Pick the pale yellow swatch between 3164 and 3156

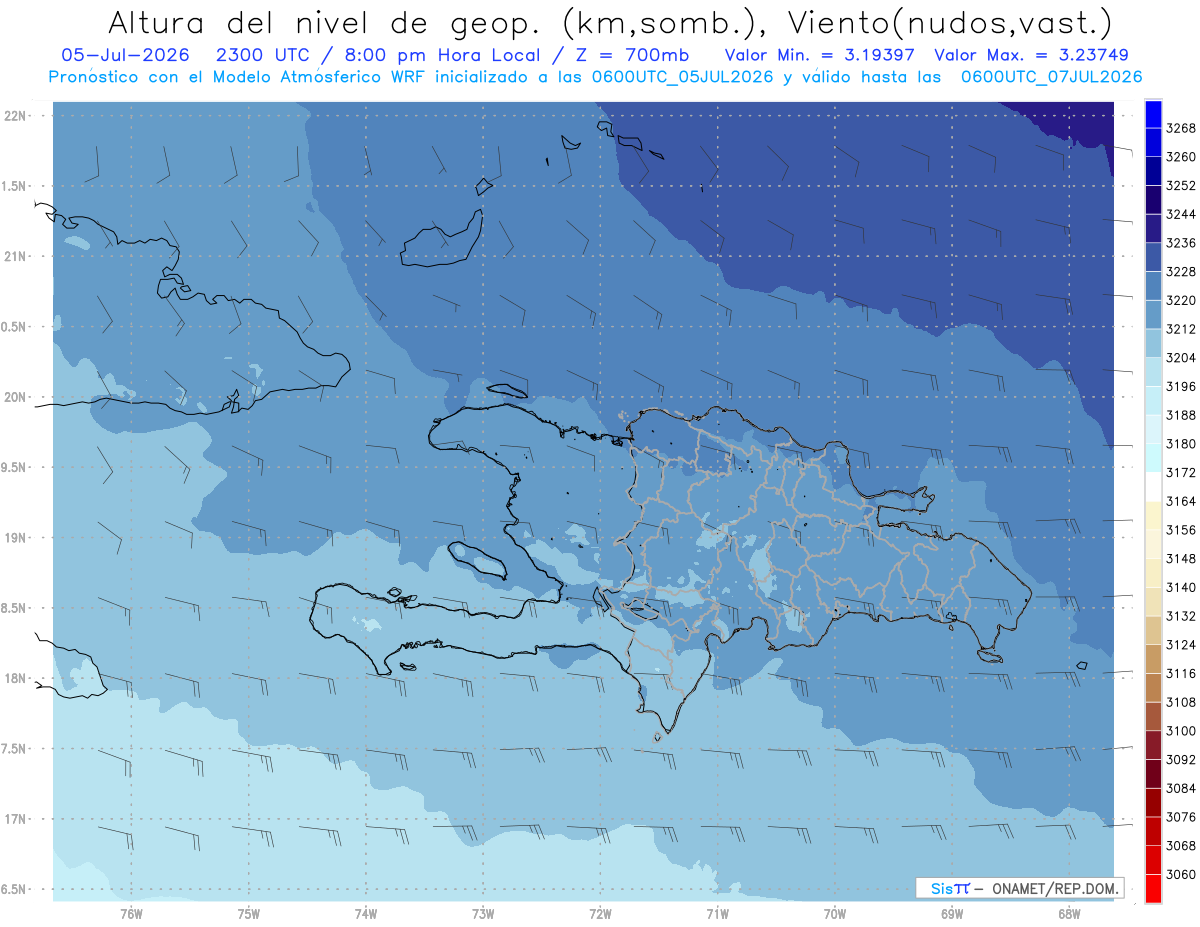(1152, 515)
